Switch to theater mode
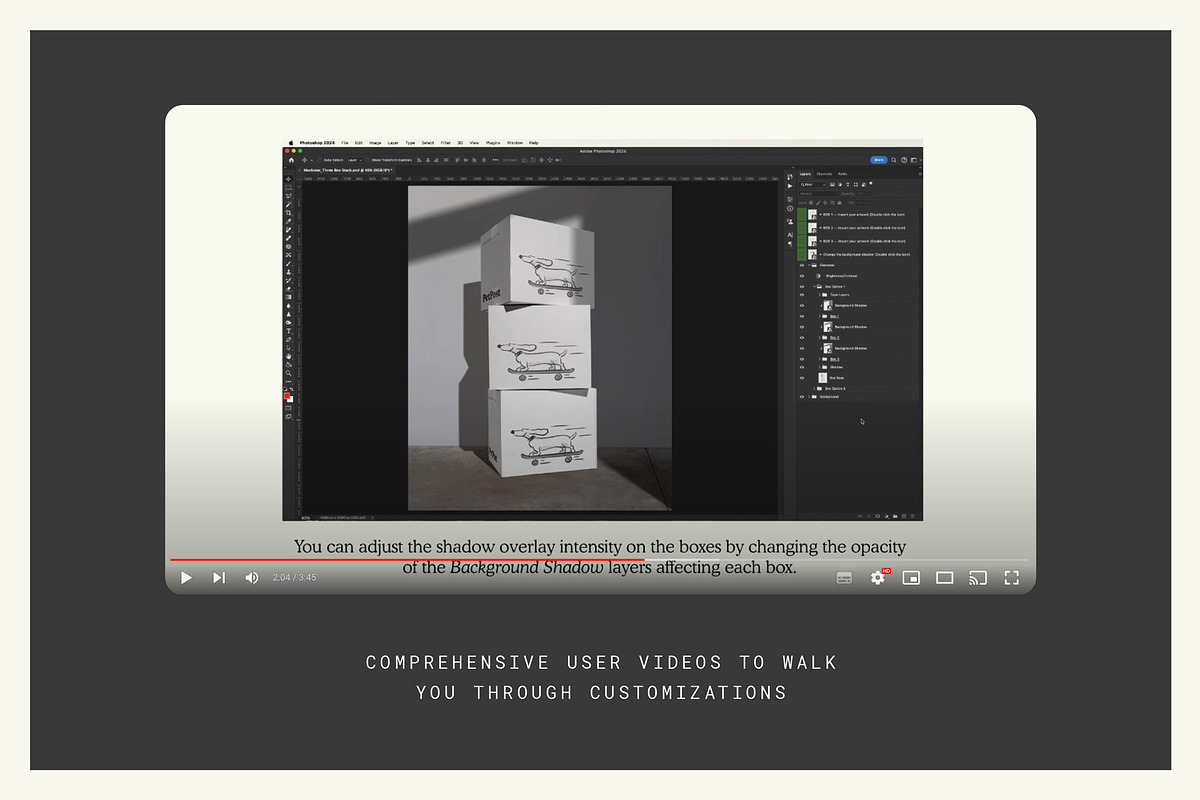Viewport: 1200px width, 800px height. [945, 577]
